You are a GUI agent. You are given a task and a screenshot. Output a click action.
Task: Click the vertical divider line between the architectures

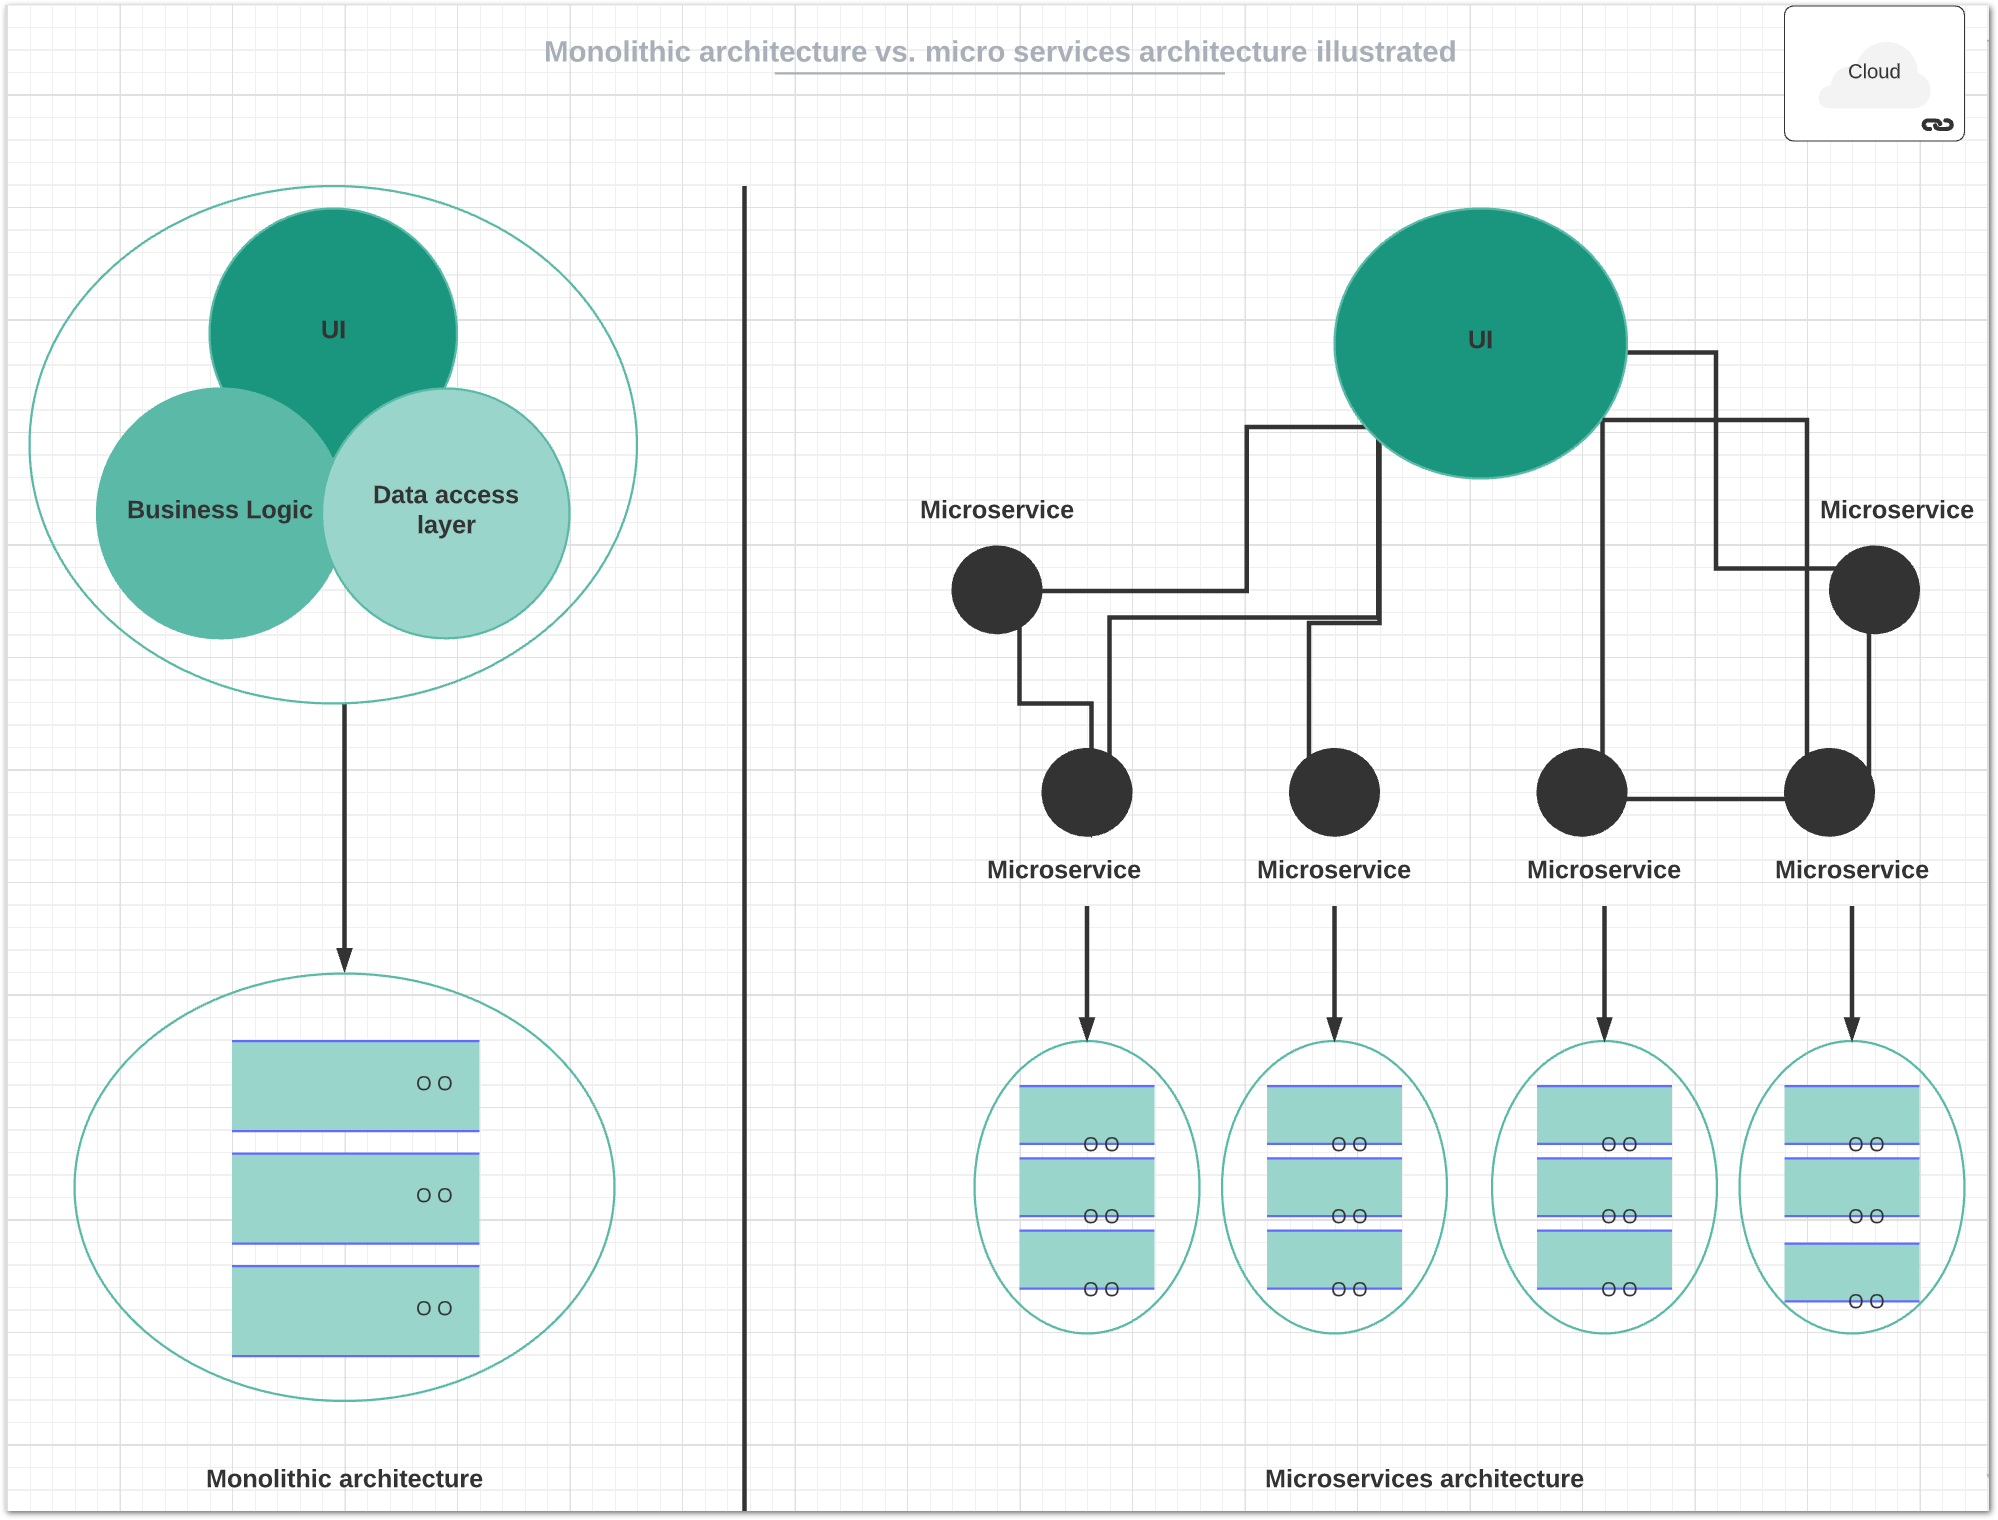coord(744,850)
